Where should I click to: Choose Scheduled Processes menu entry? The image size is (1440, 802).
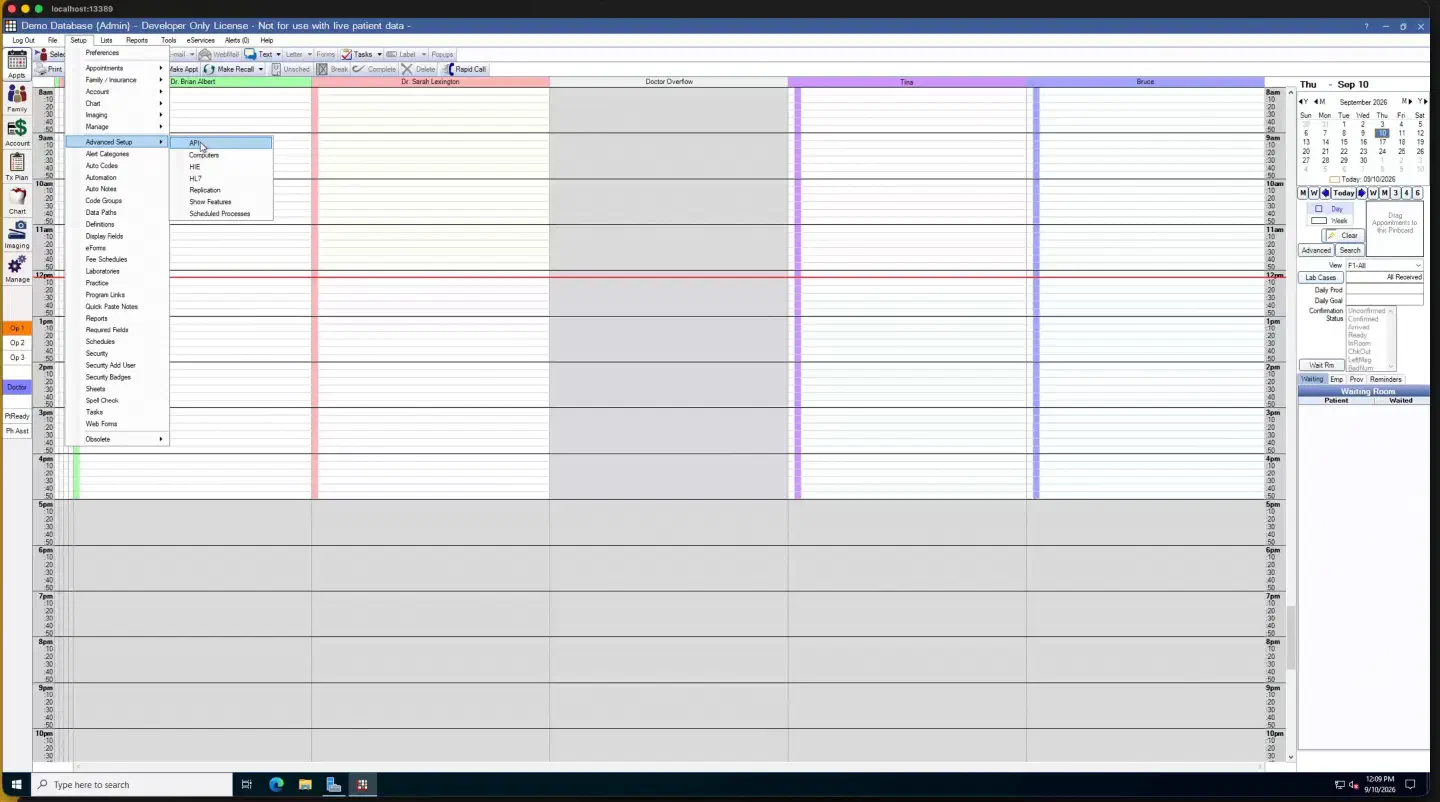(220, 214)
